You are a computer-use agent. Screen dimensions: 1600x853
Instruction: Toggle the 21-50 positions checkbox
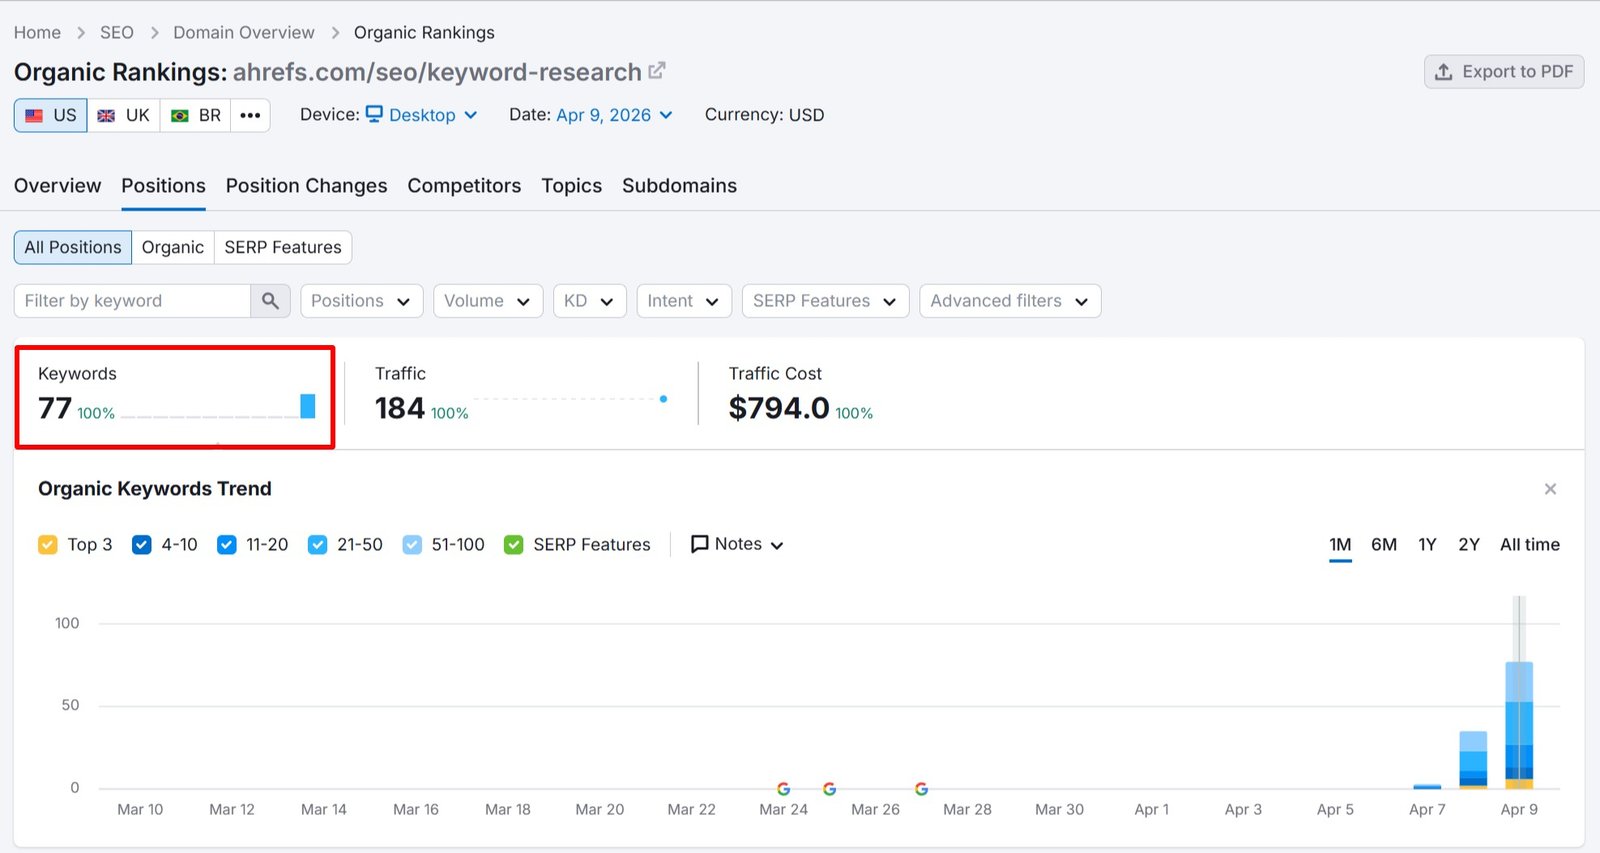[317, 545]
